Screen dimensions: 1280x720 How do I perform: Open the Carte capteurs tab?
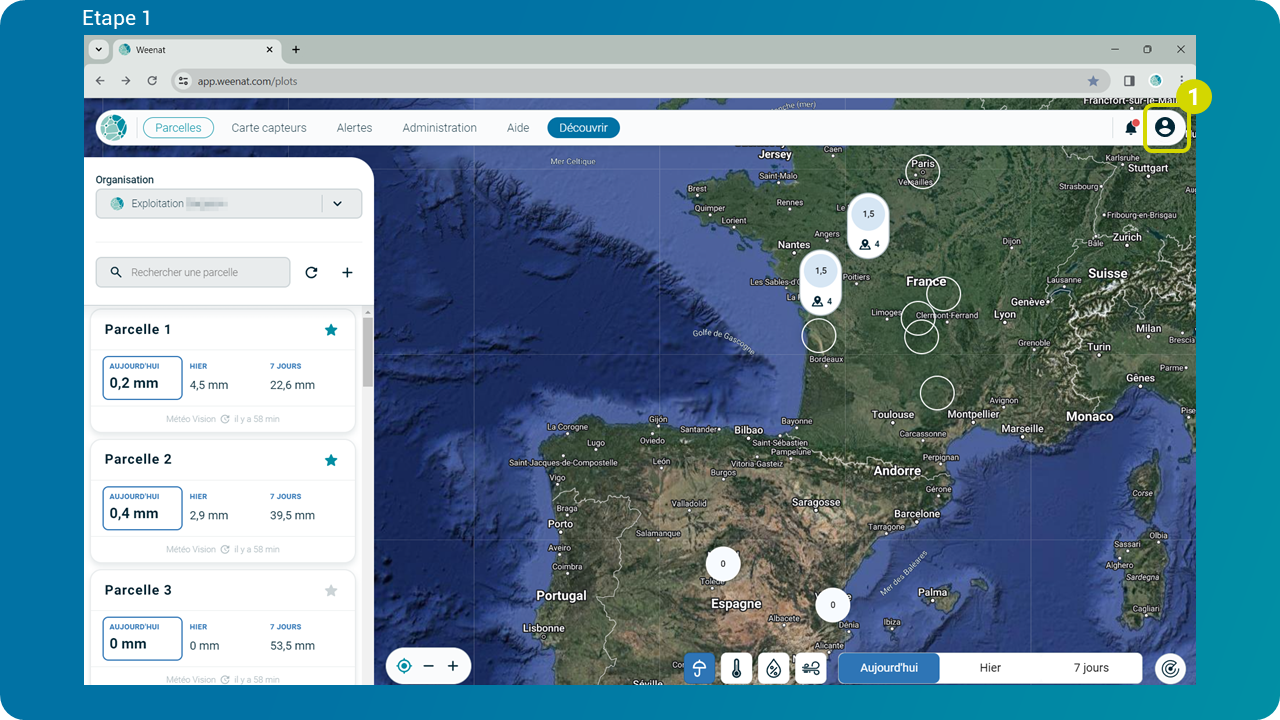[269, 128]
